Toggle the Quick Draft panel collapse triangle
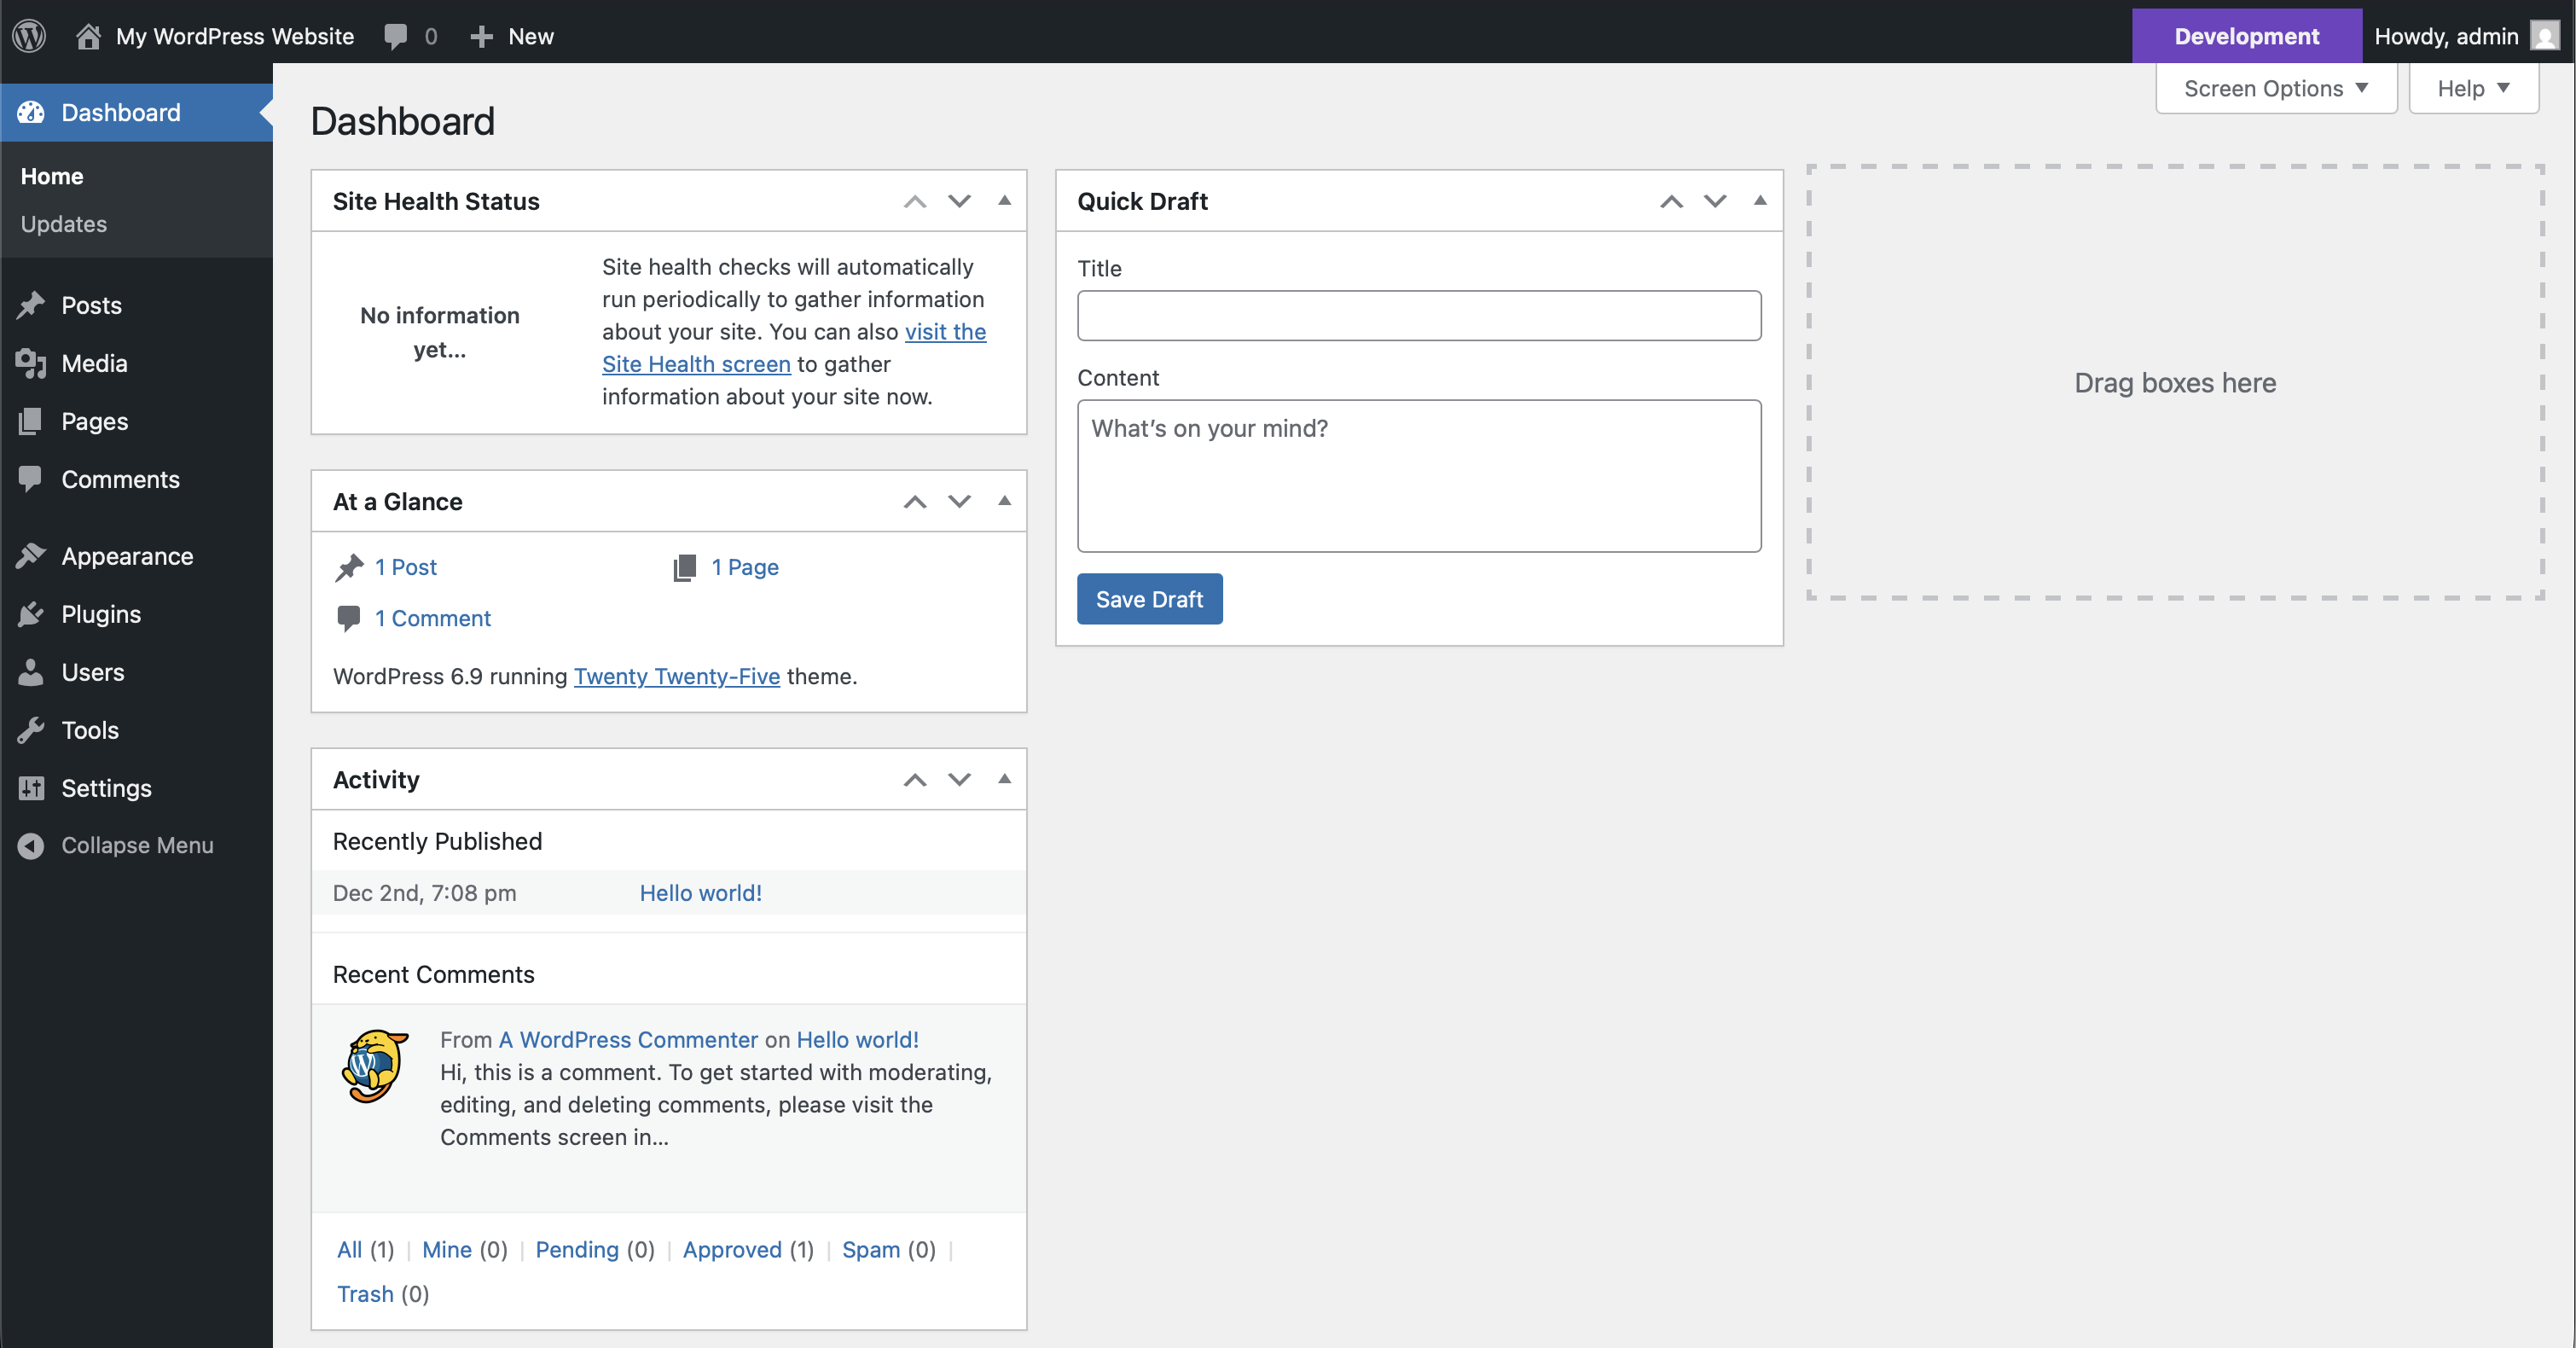Screen dimensions: 2576x1348 [1760, 201]
